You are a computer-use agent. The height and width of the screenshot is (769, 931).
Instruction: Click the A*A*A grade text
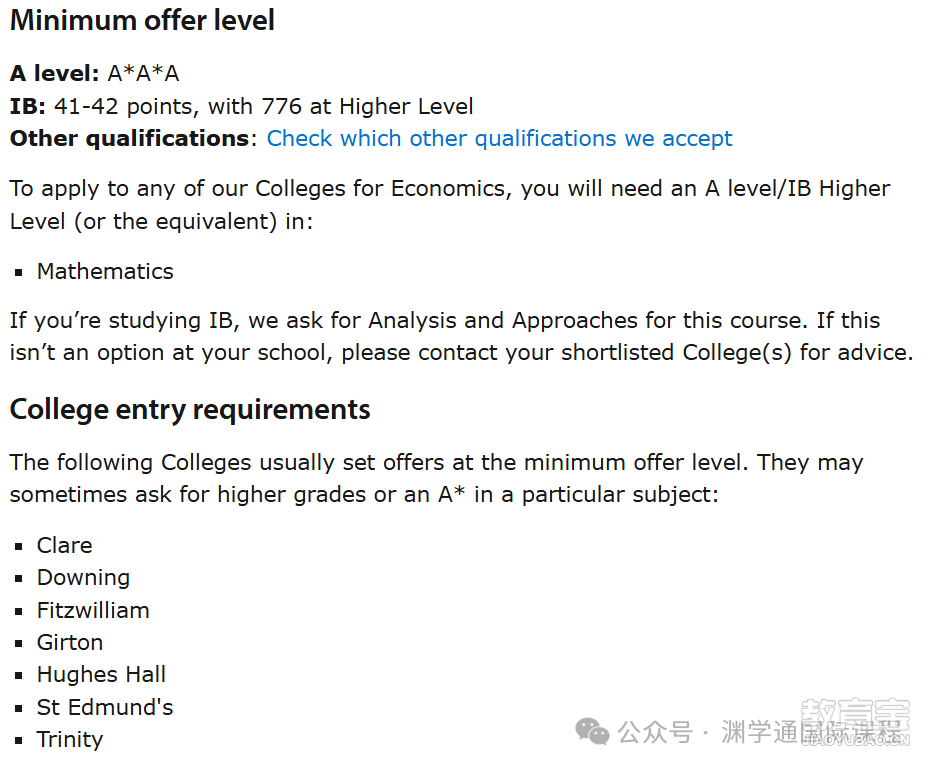click(143, 74)
